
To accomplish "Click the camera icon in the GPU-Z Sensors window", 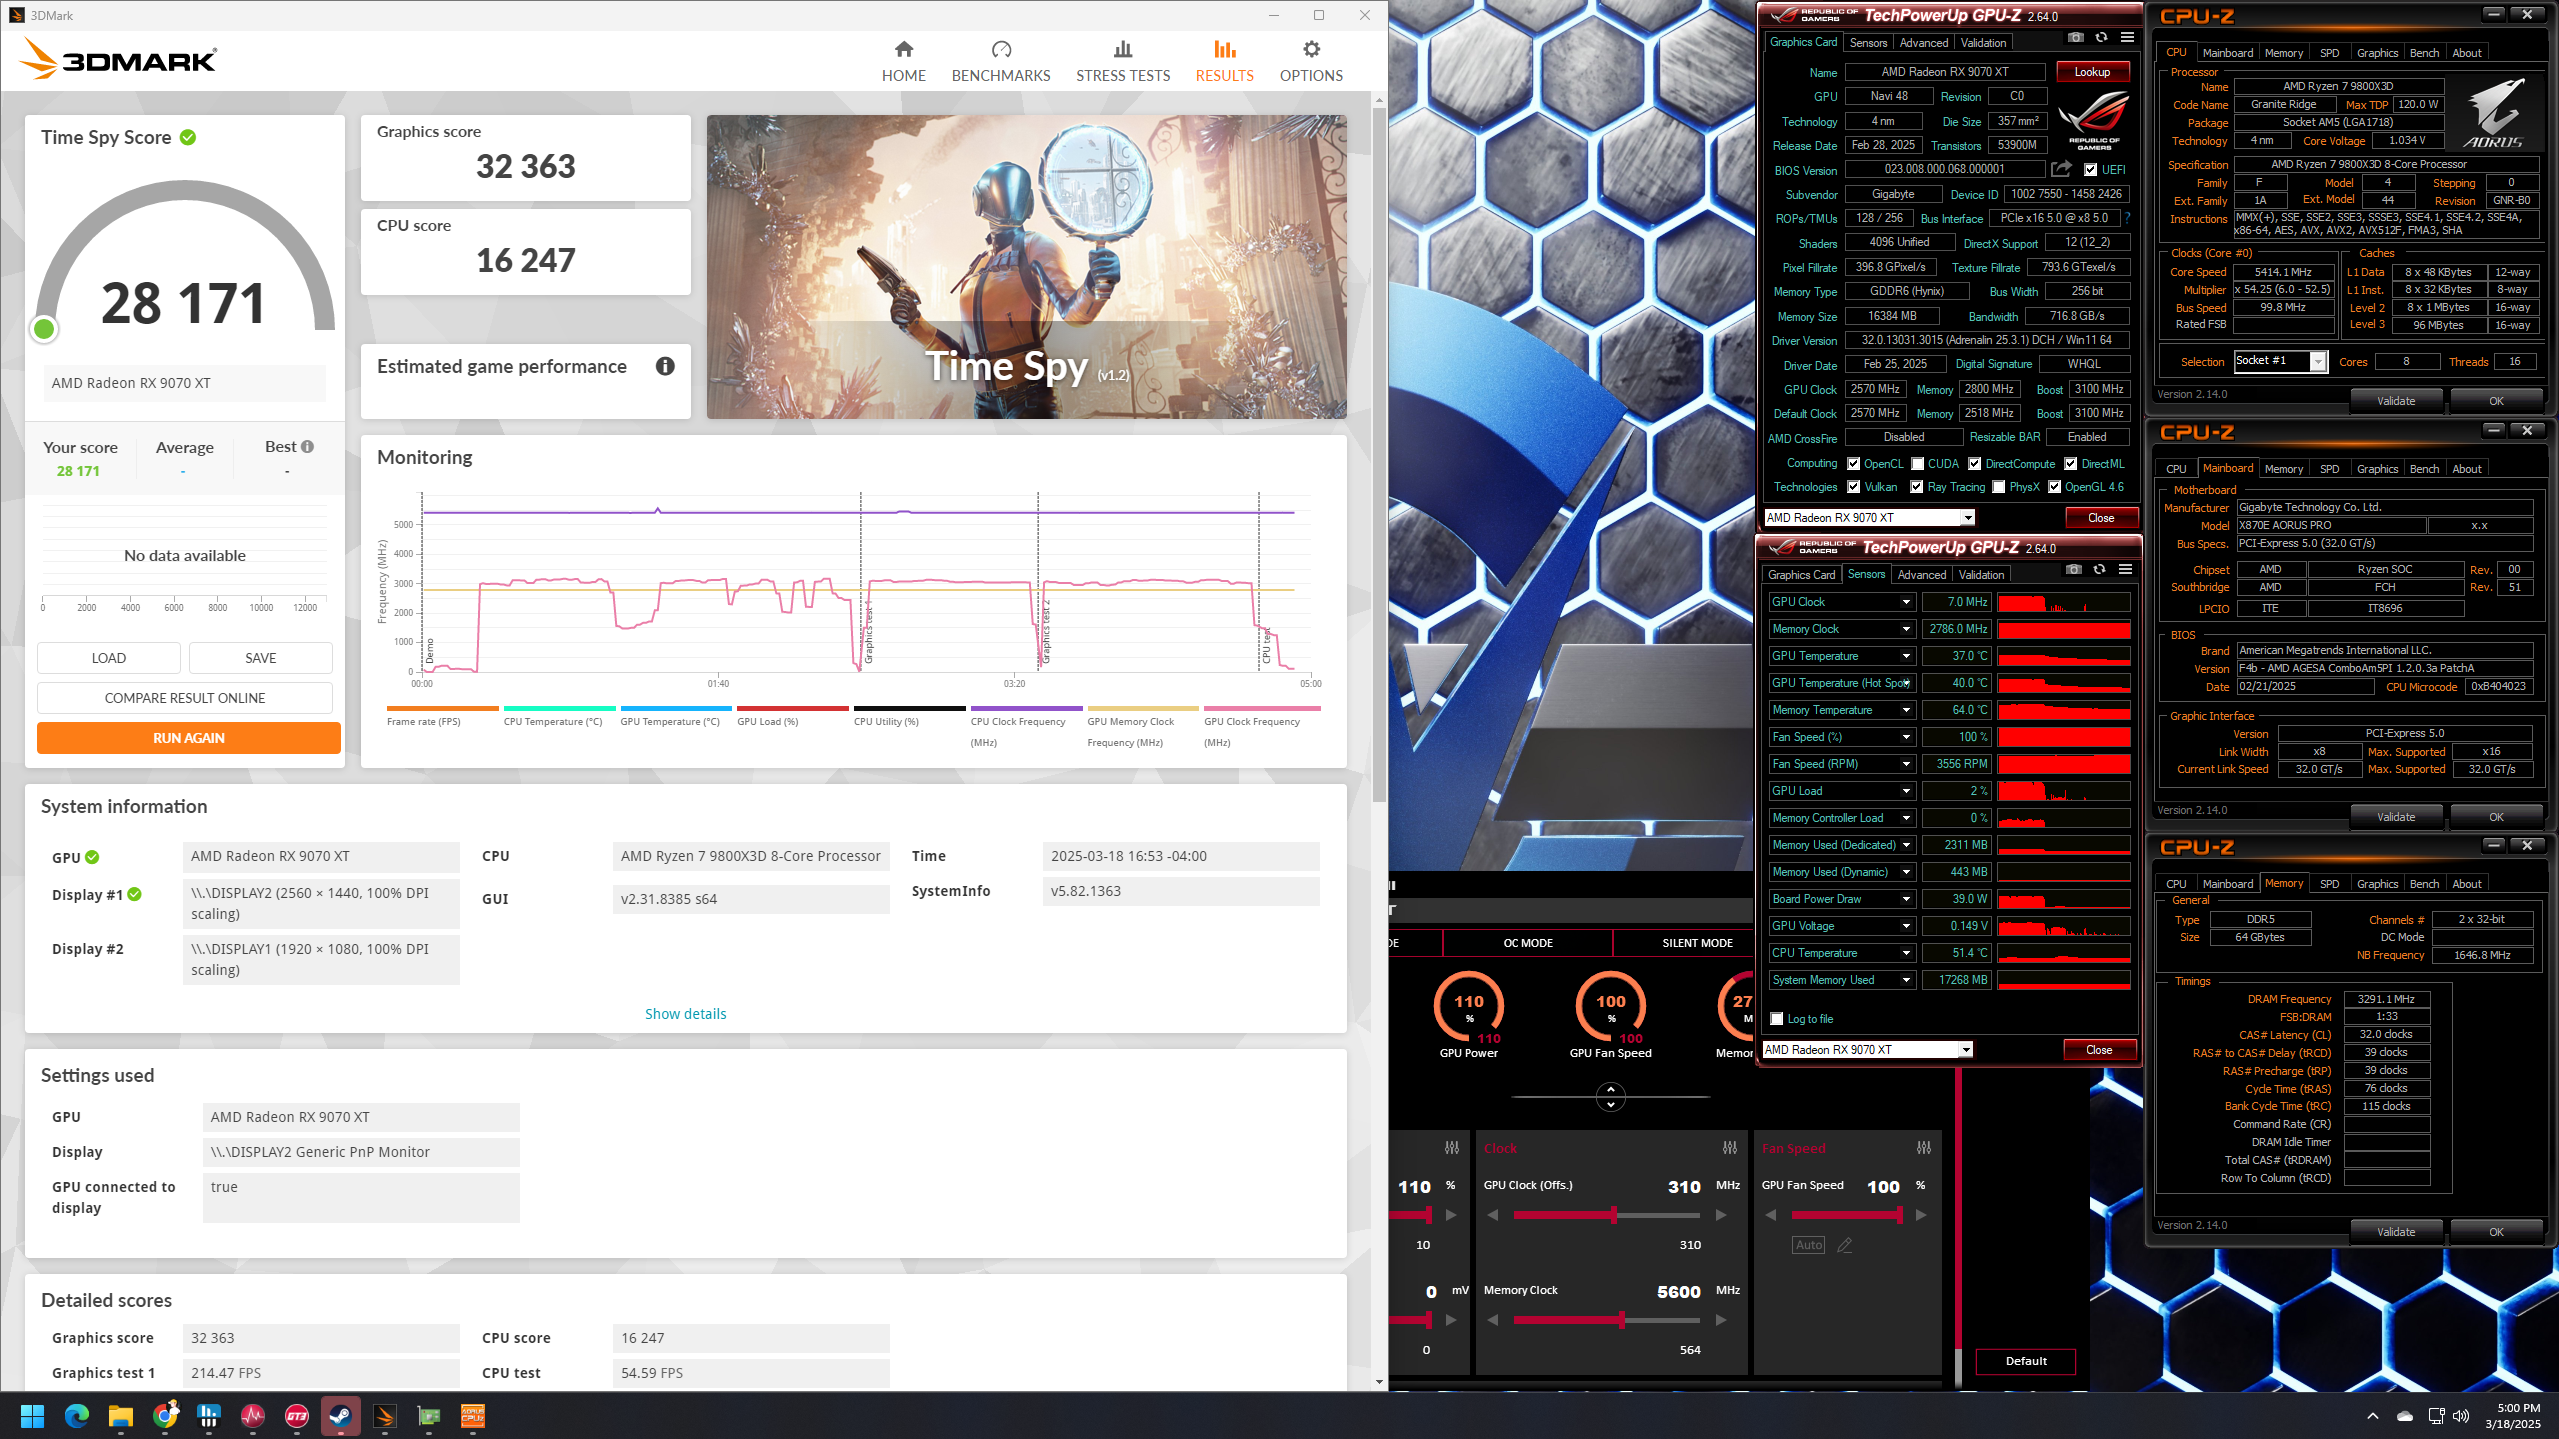I will coord(2074,570).
